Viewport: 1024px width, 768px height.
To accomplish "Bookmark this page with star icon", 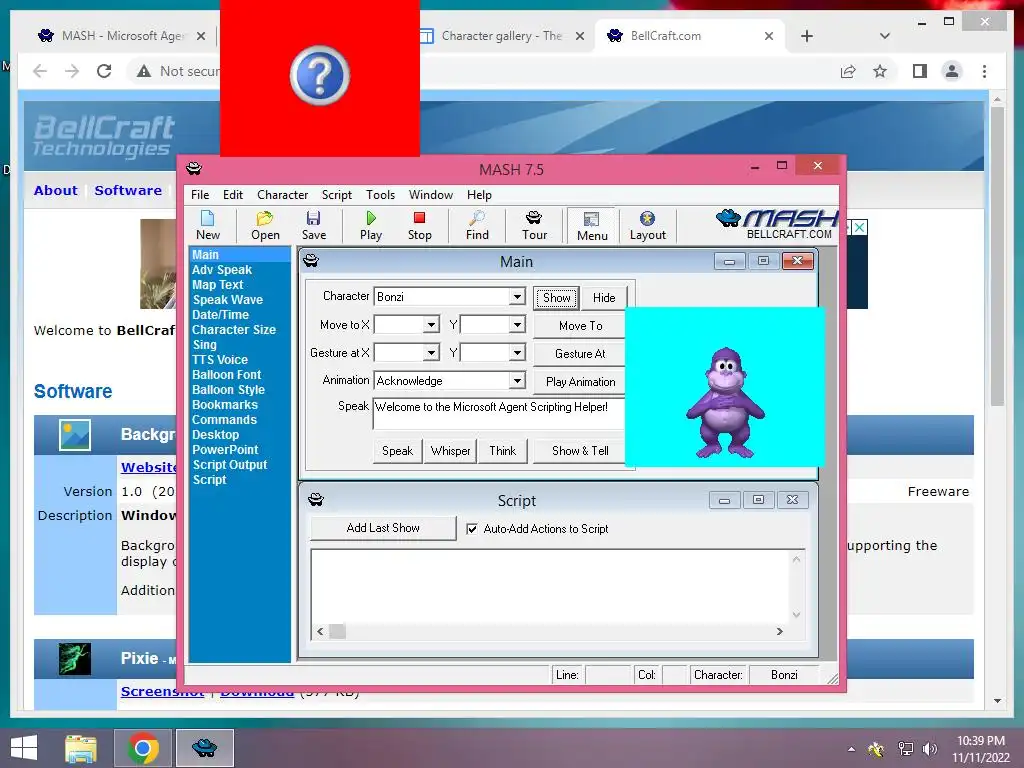I will click(x=880, y=71).
